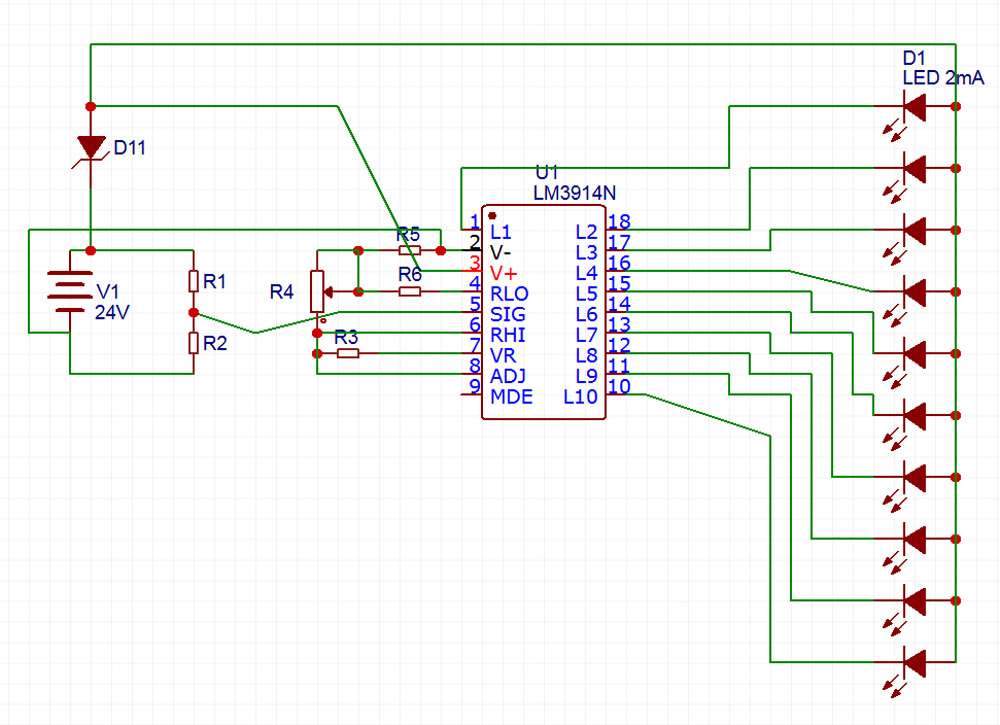Viewport: 1000px width, 725px height.
Task: Select the R3 resistor symbol
Action: click(348, 353)
